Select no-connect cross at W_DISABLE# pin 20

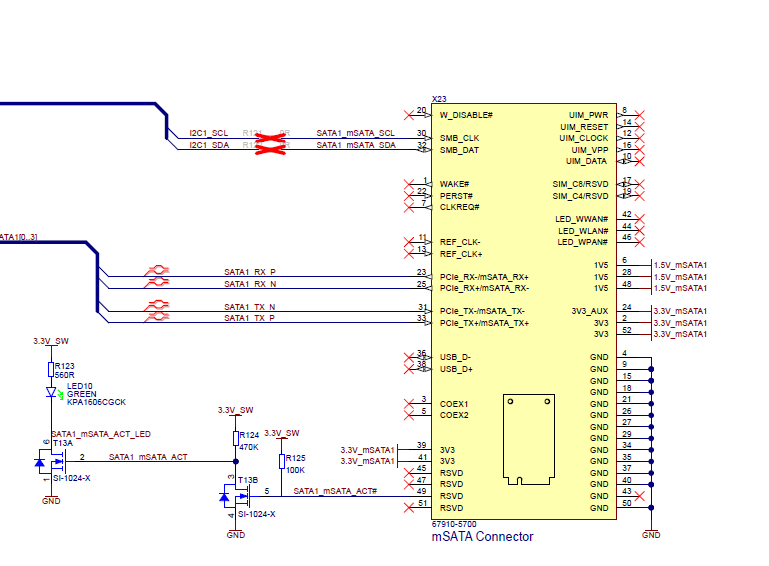tap(408, 110)
